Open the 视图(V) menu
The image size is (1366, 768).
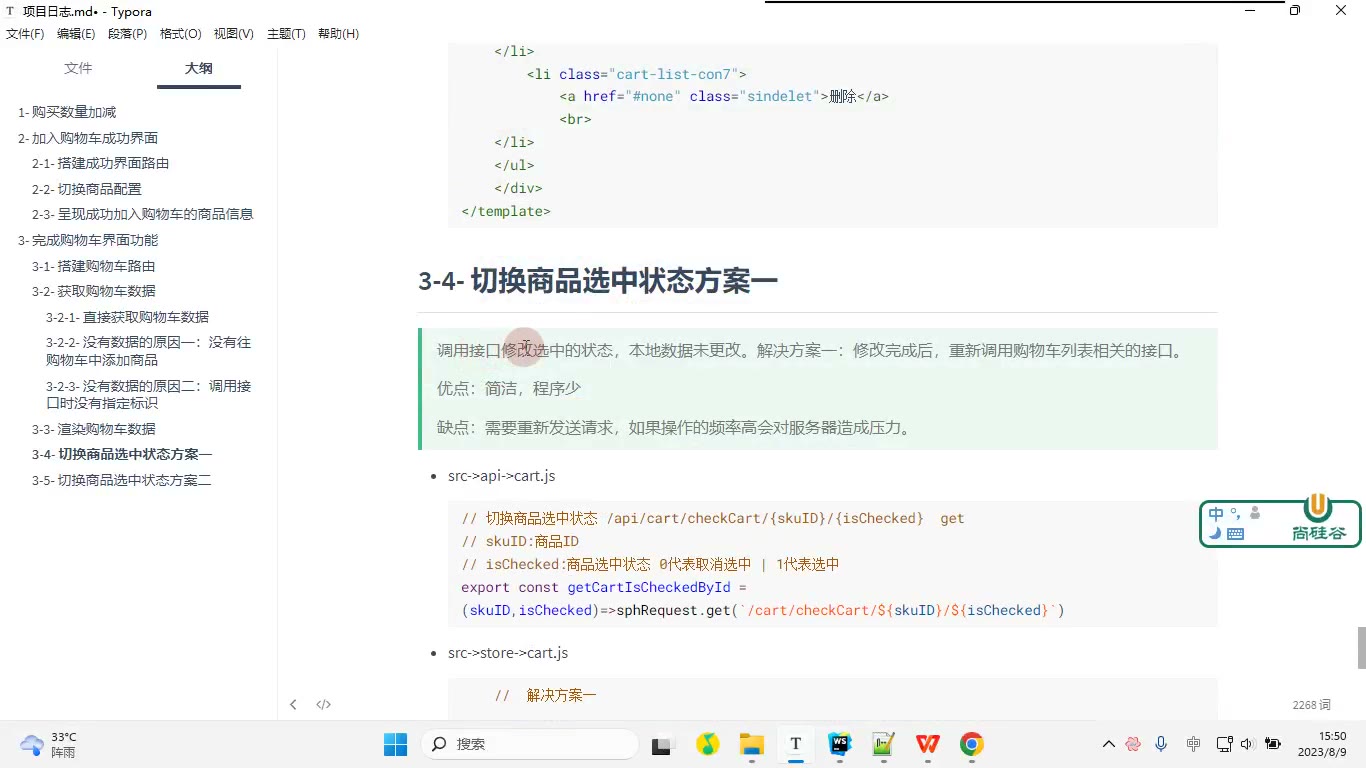pyautogui.click(x=234, y=34)
